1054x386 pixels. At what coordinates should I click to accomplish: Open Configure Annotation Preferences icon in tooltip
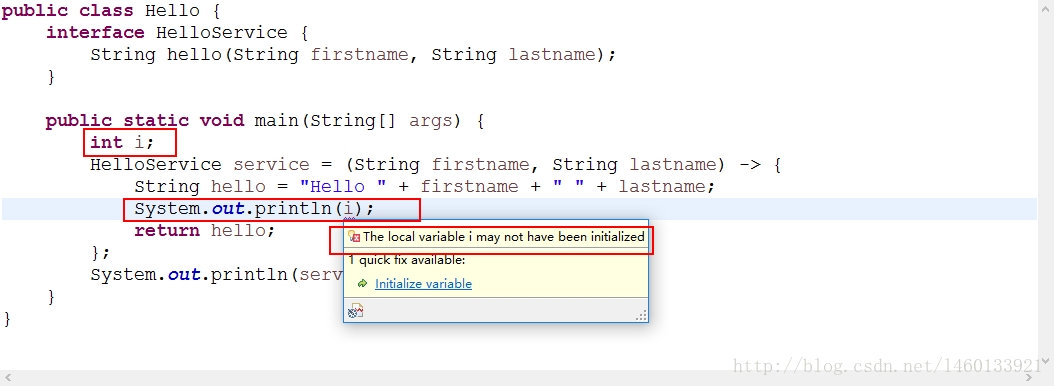pyautogui.click(x=356, y=311)
